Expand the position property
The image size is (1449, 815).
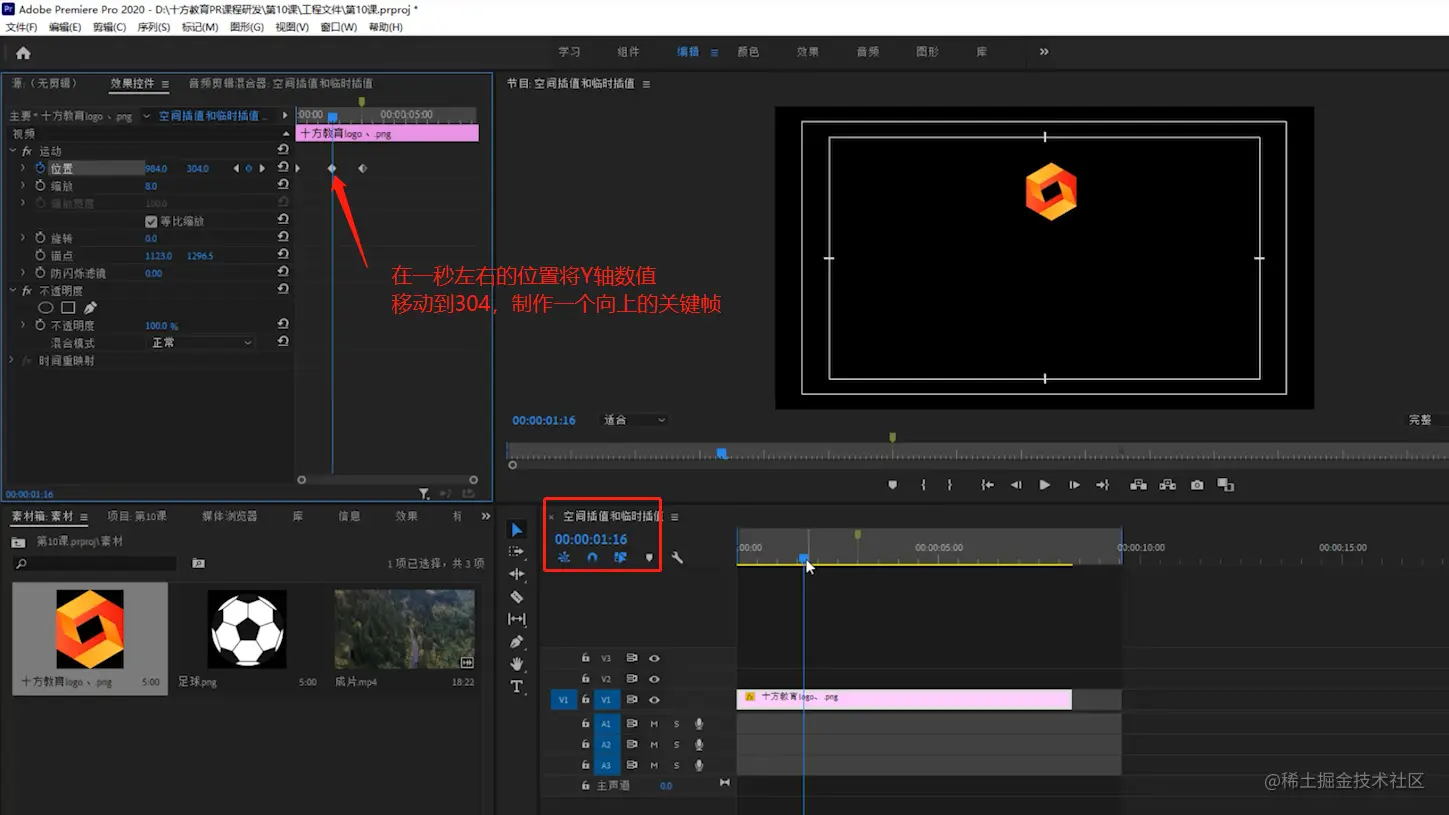pyautogui.click(x=23, y=168)
